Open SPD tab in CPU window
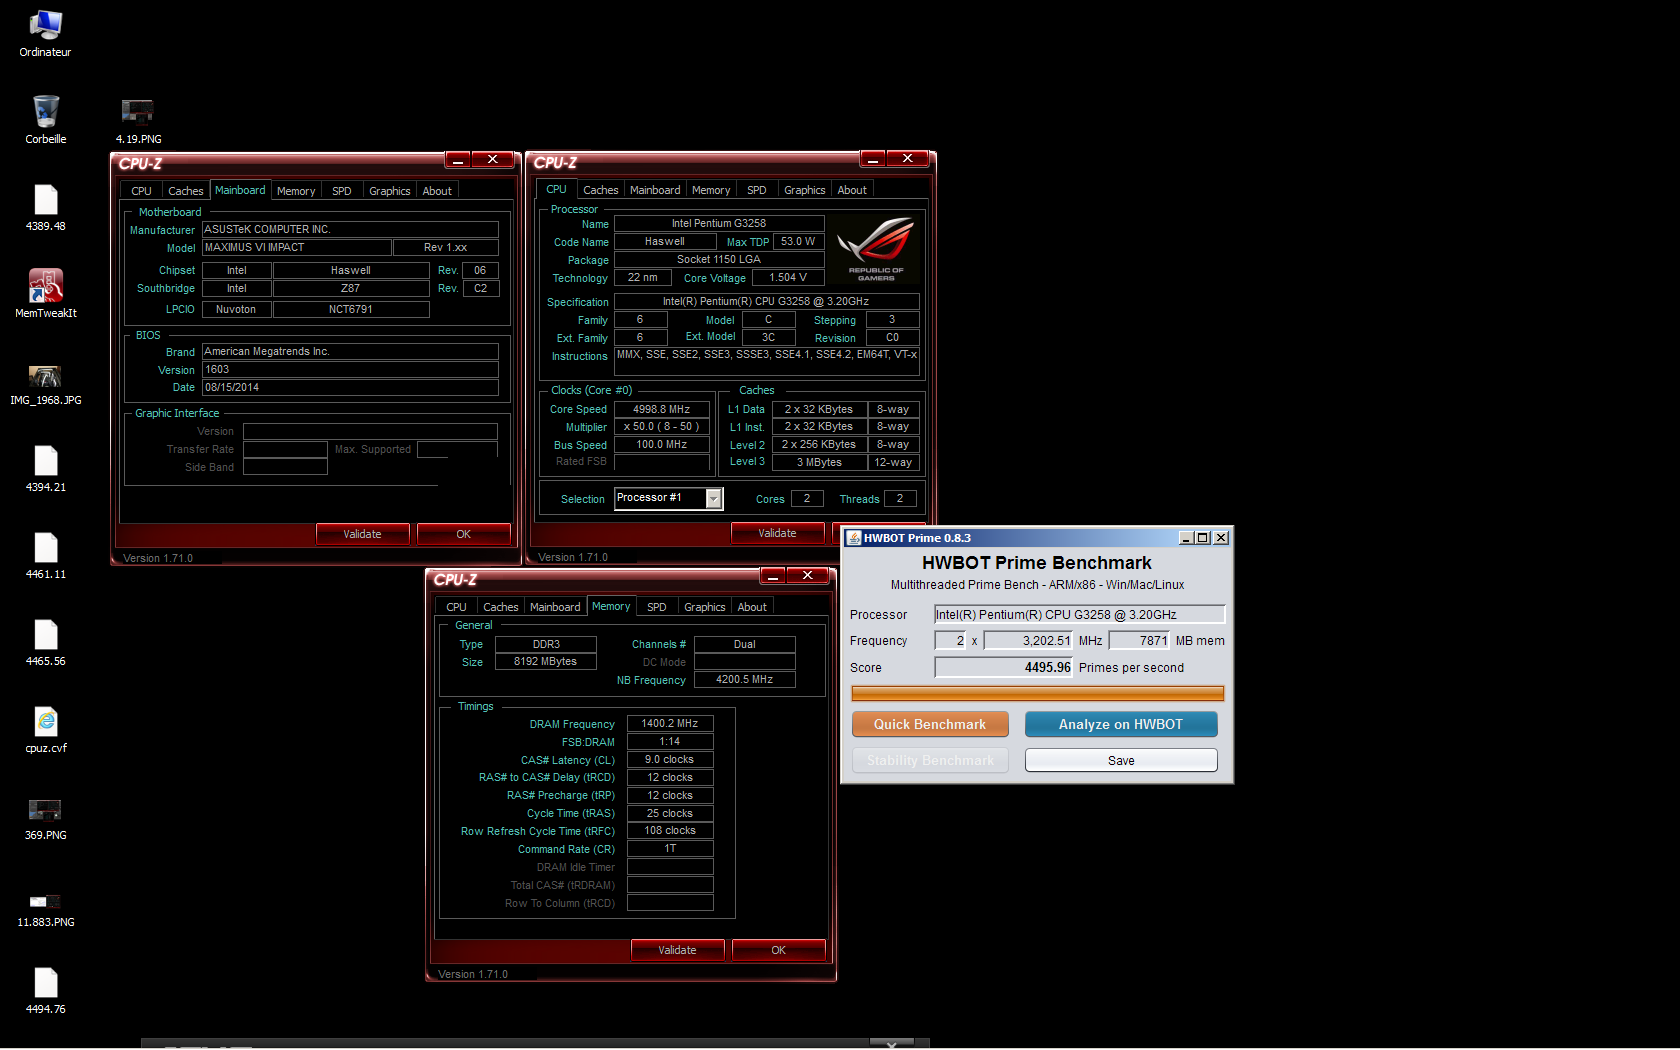 point(757,190)
